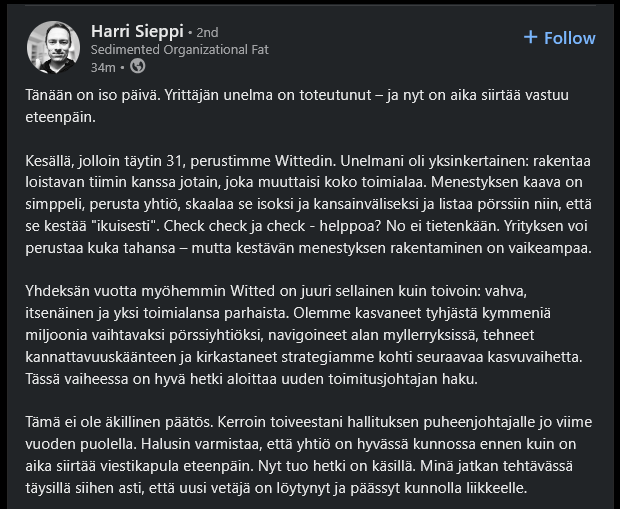Screen dimensions: 620x509
Task: Click the phrase 'Check check ja check'
Action: click(234, 226)
